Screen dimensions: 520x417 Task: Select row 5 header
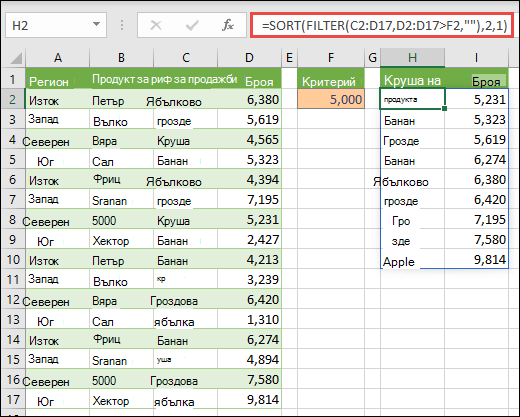click(x=13, y=159)
